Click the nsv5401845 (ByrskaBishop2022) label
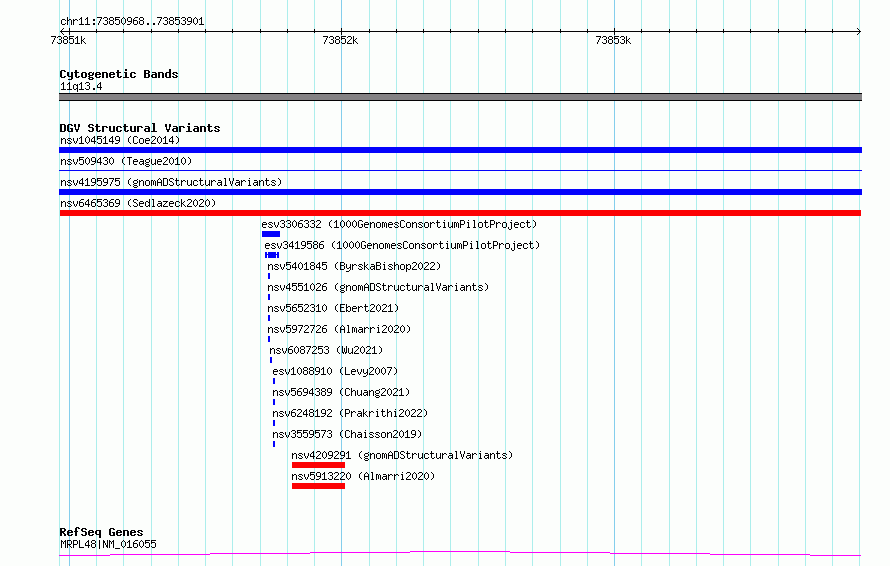The height and width of the screenshot is (566, 890). click(x=354, y=266)
